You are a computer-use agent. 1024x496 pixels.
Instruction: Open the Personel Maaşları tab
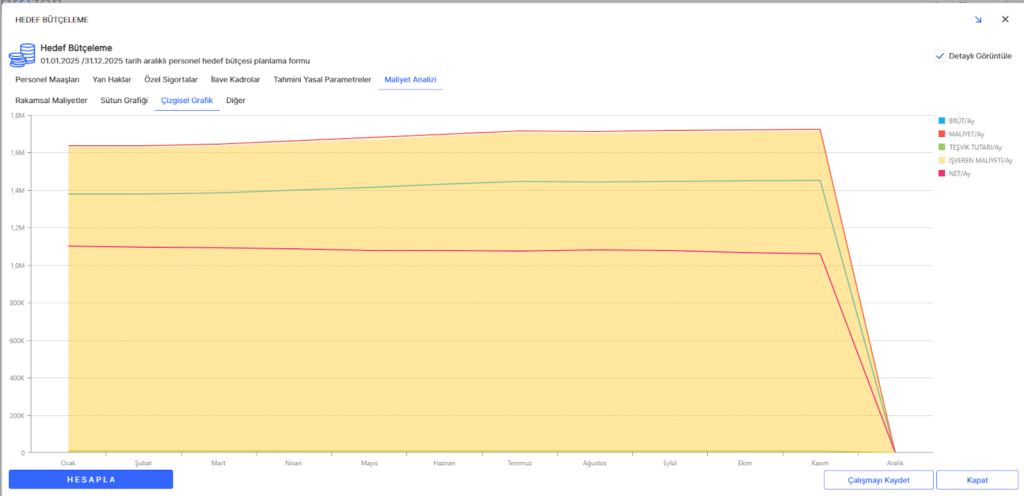(47, 79)
